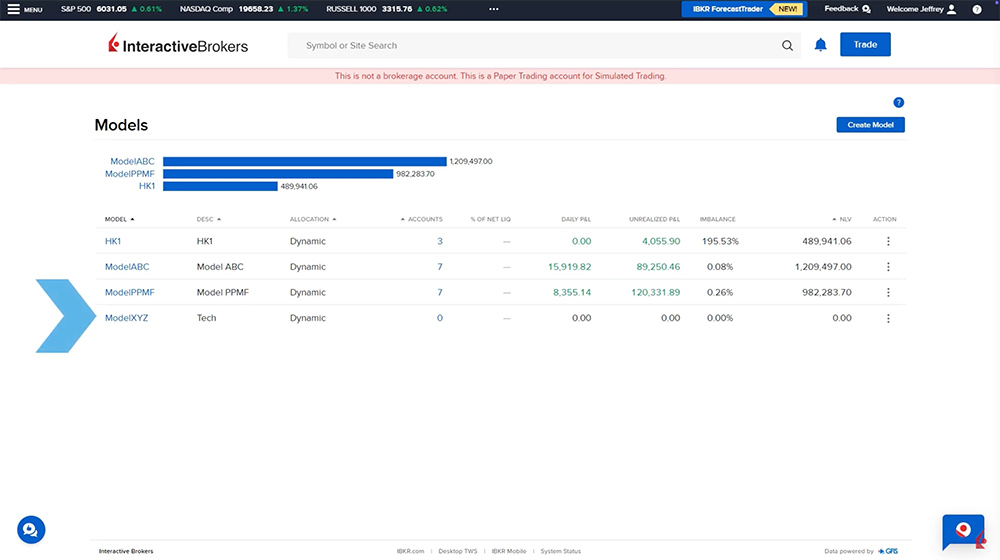Open accounts count 7 for ModelPPMF
The image size is (1000, 560).
[439, 292]
